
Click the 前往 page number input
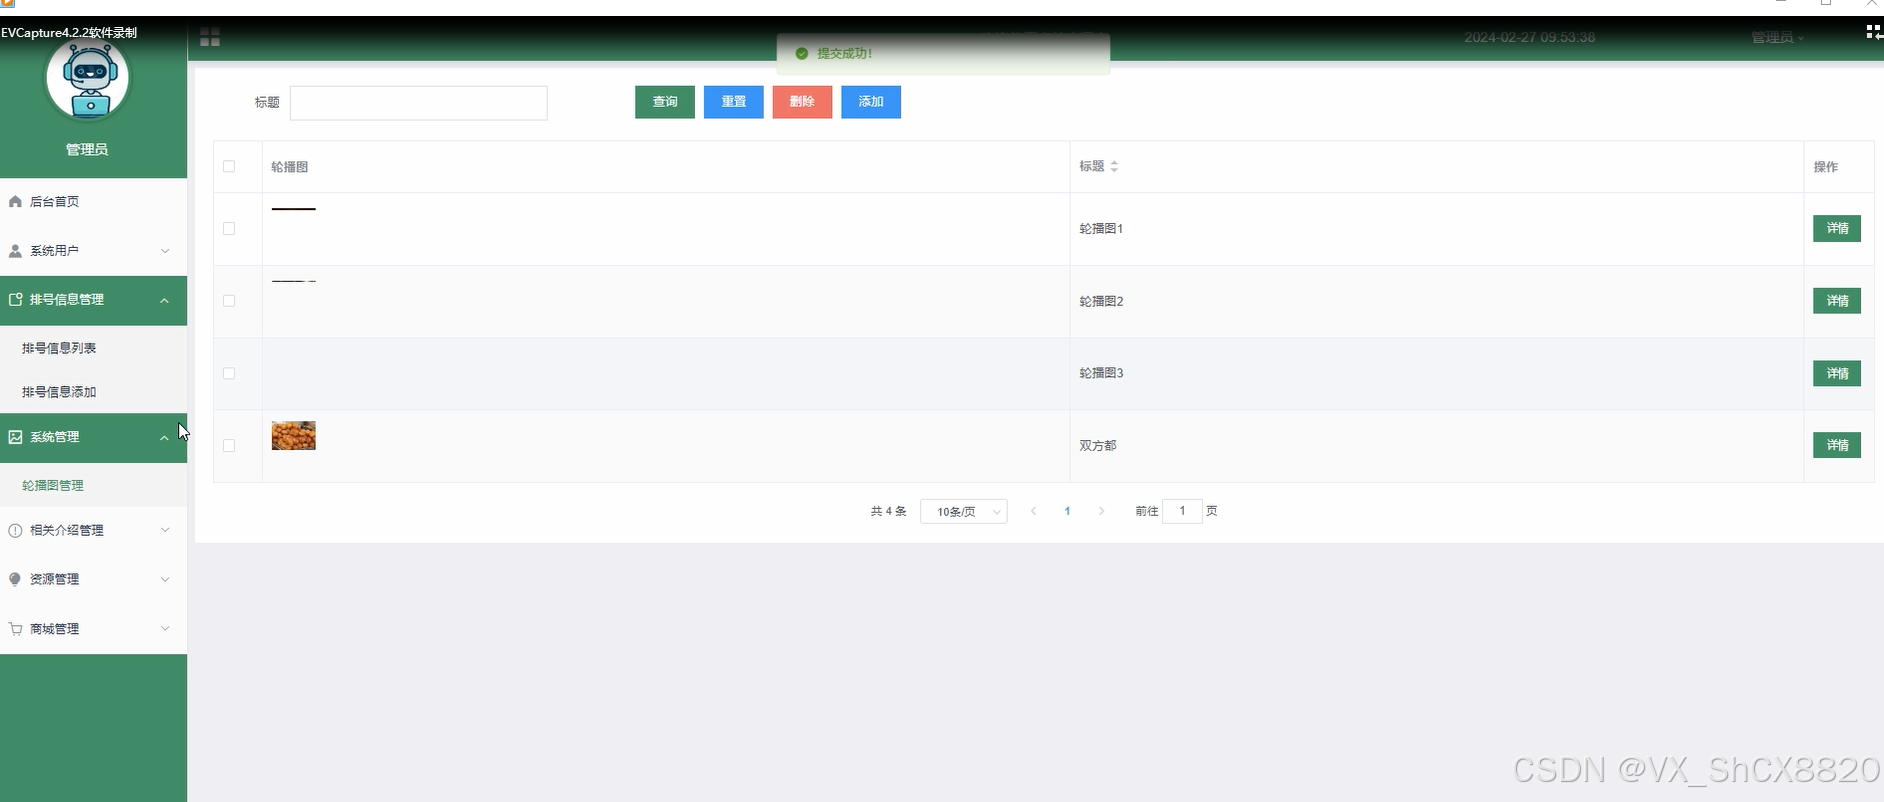(x=1182, y=511)
